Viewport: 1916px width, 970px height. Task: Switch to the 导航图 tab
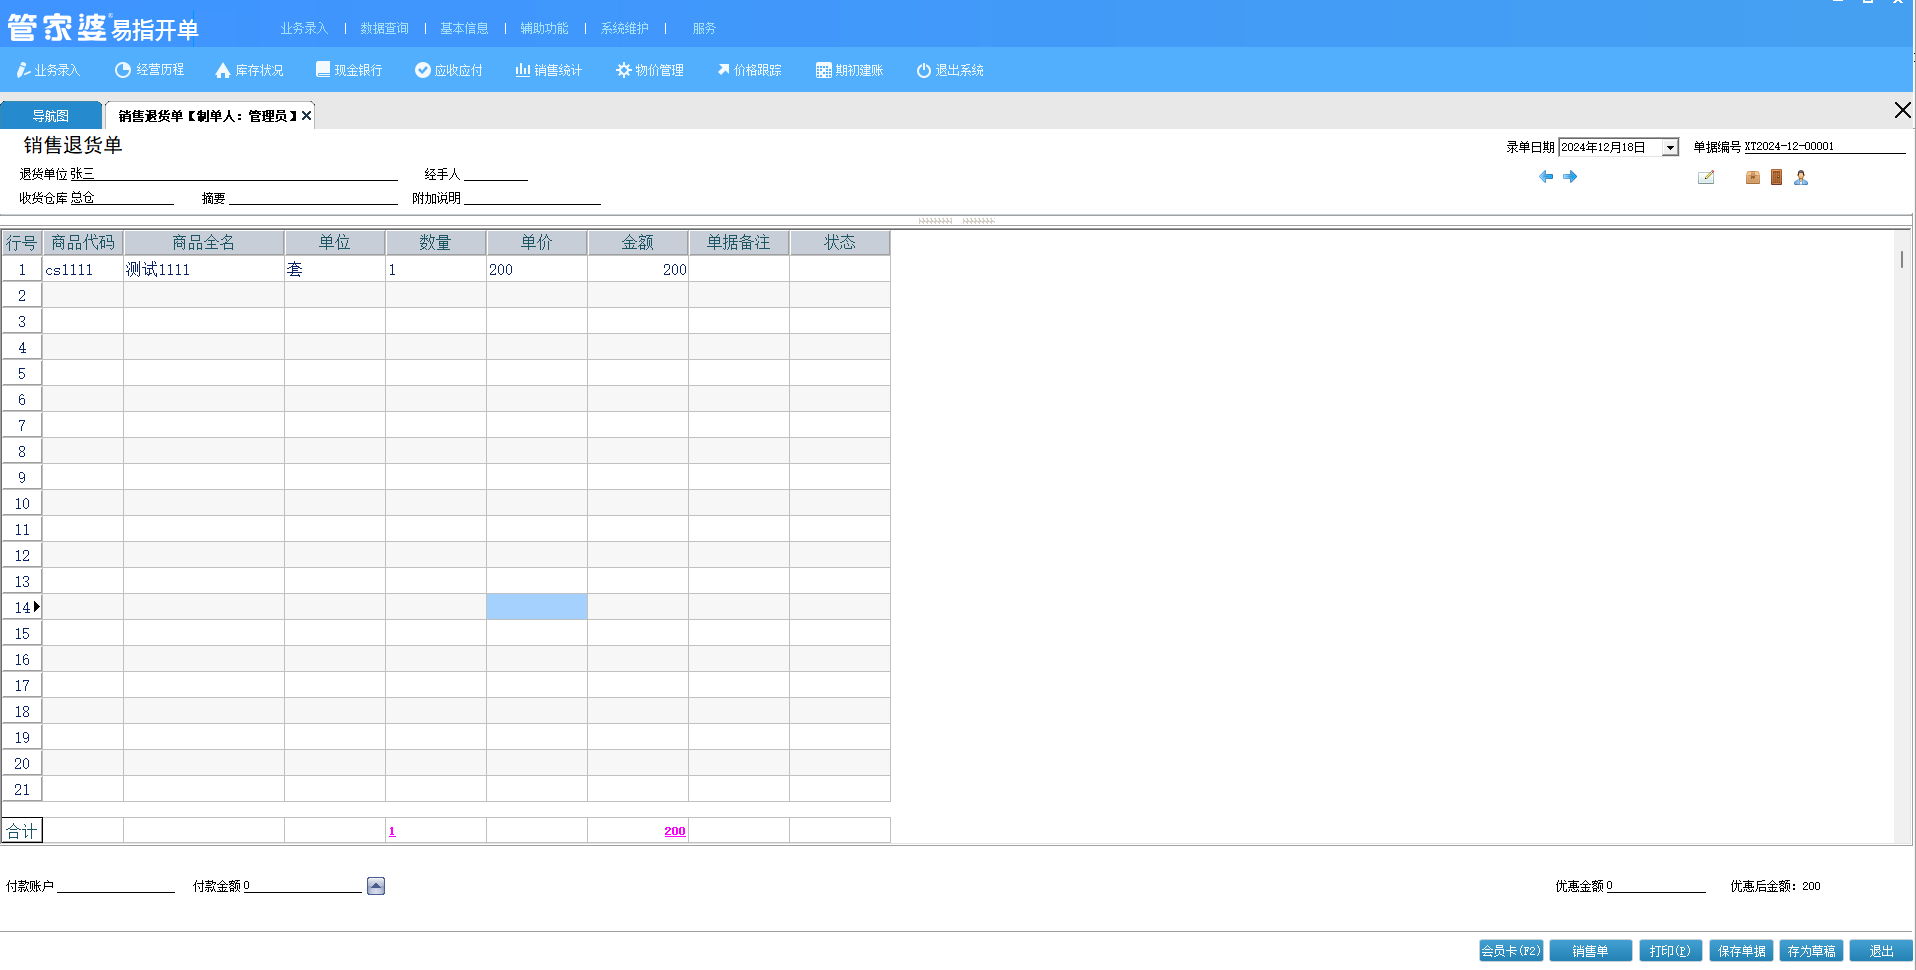(51, 116)
